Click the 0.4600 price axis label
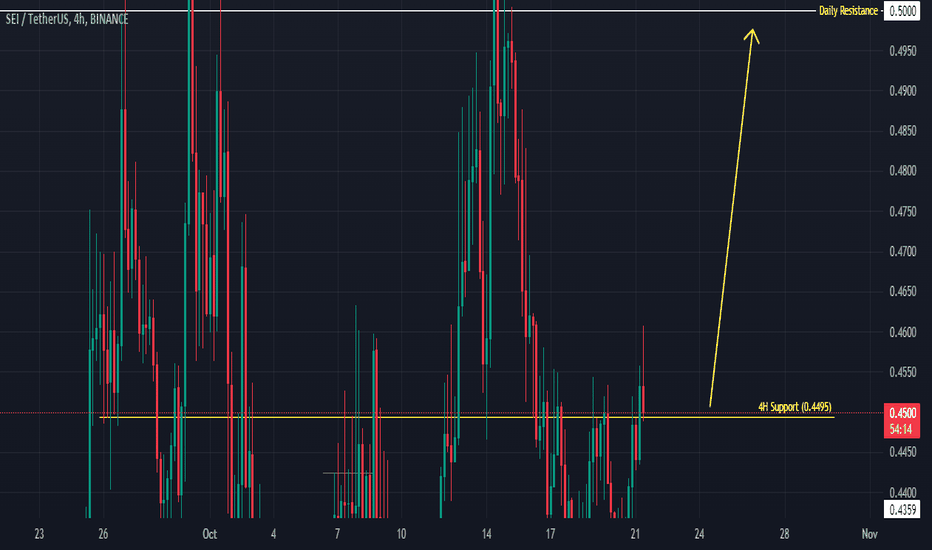This screenshot has height=550, width=932. click(x=902, y=332)
